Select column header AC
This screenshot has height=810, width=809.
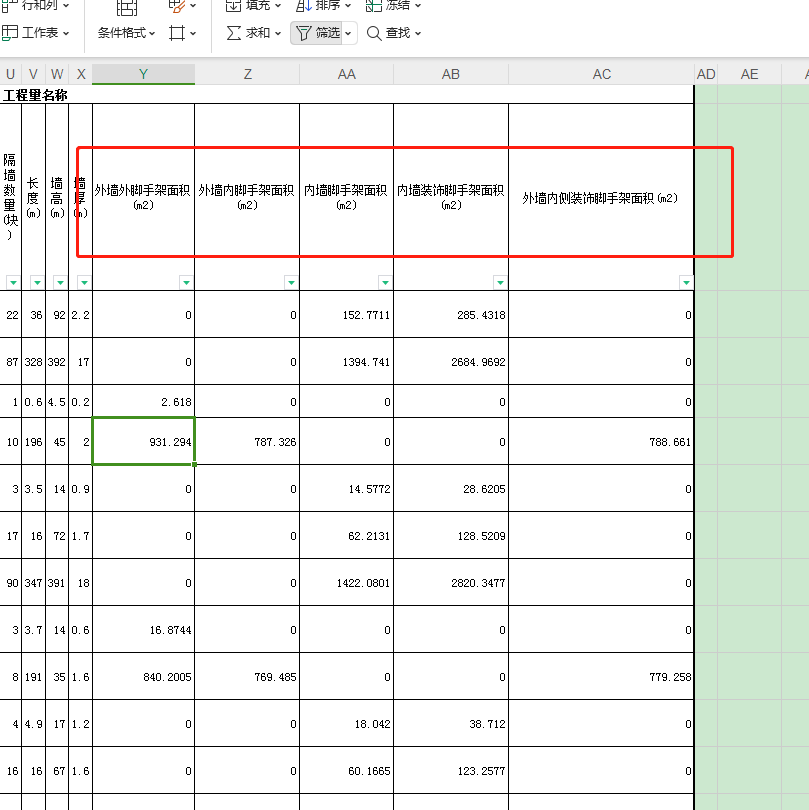601,75
